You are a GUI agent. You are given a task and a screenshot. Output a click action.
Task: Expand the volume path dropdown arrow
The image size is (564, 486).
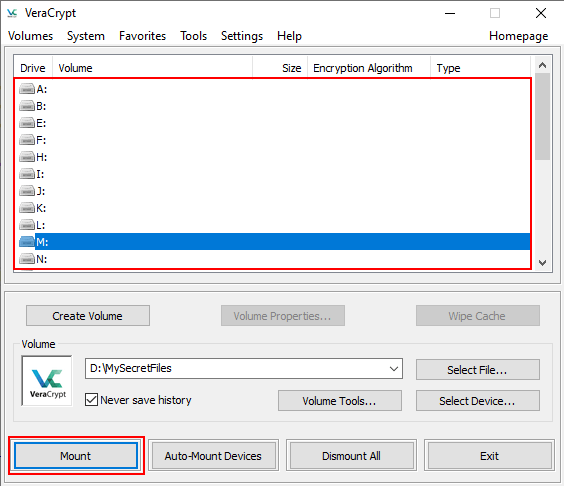coord(394,369)
